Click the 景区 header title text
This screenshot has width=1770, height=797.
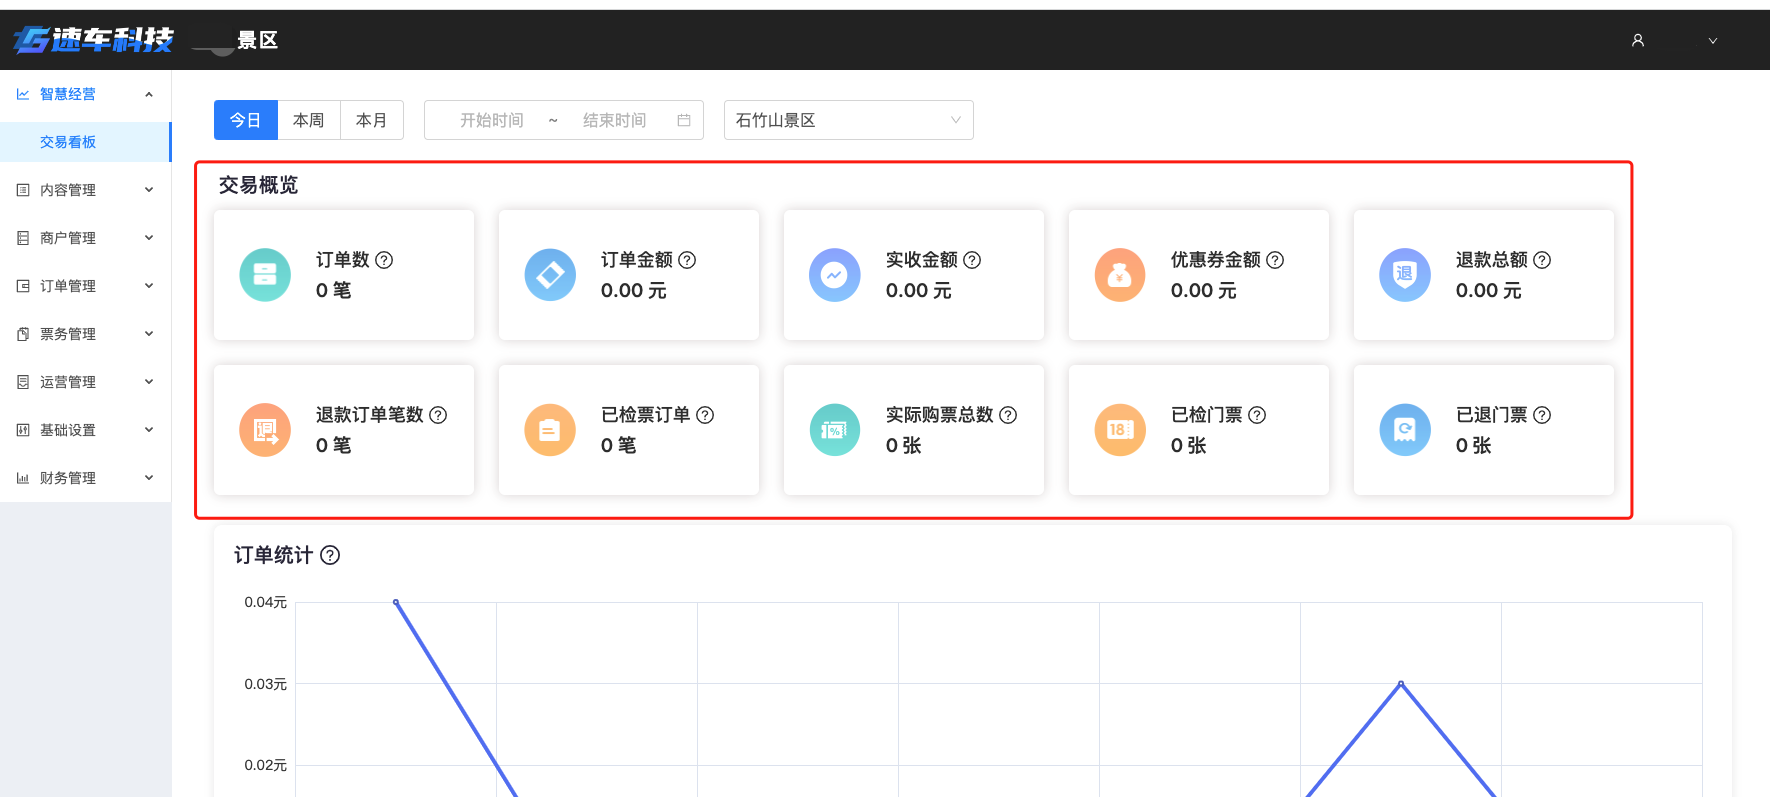[258, 40]
